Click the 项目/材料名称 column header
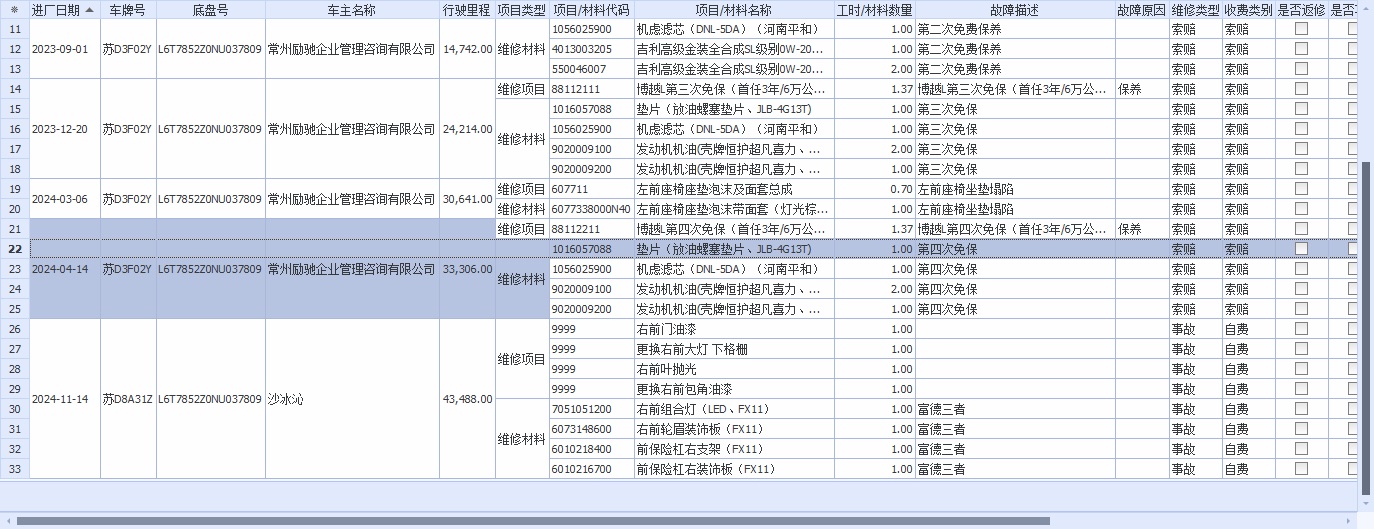This screenshot has width=1374, height=529. [734, 10]
